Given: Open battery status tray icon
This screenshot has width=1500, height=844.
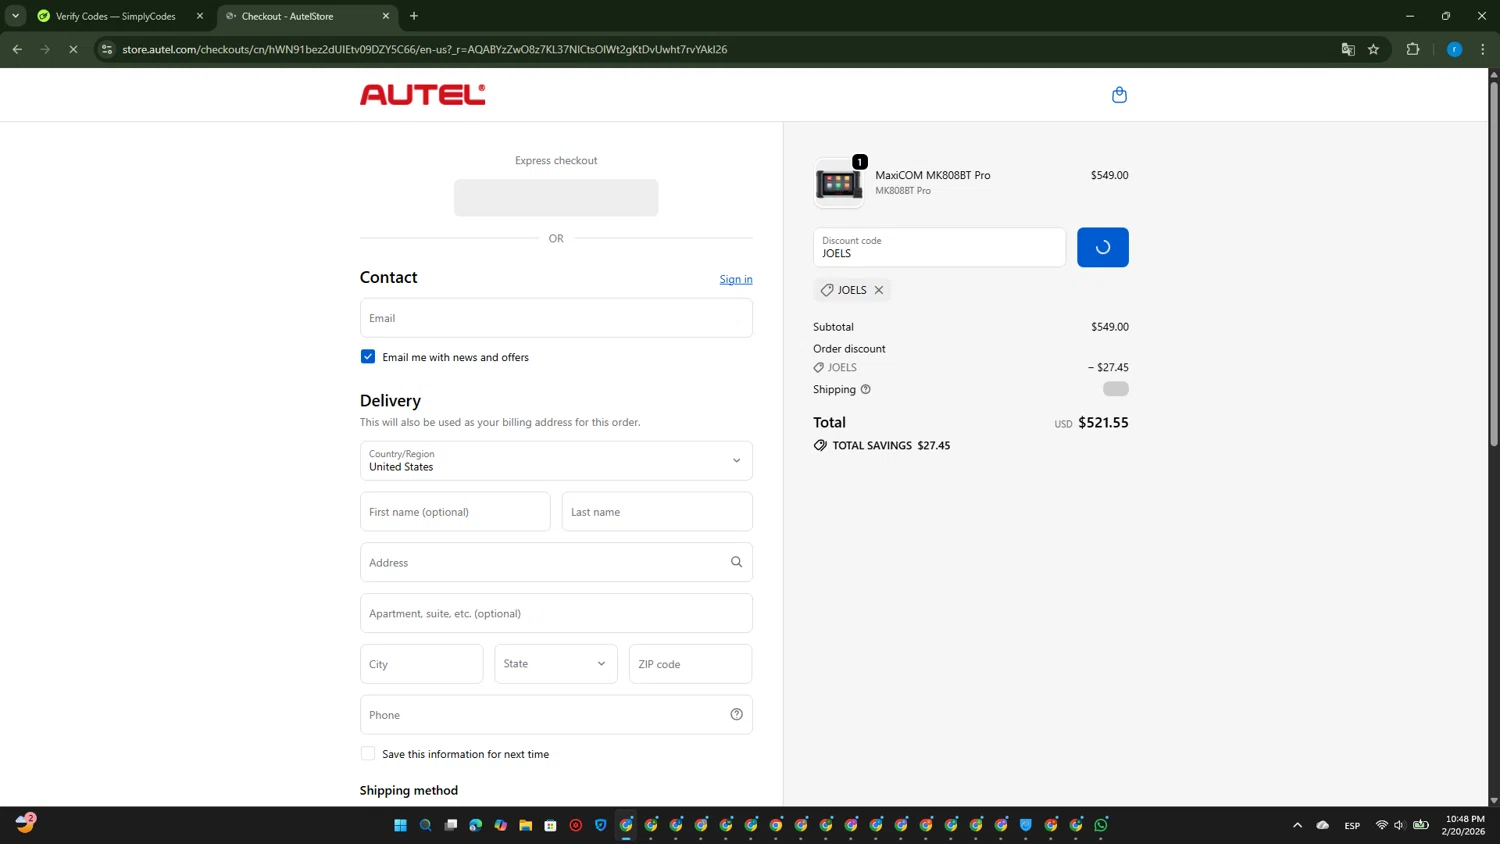Looking at the screenshot, I should point(1420,825).
